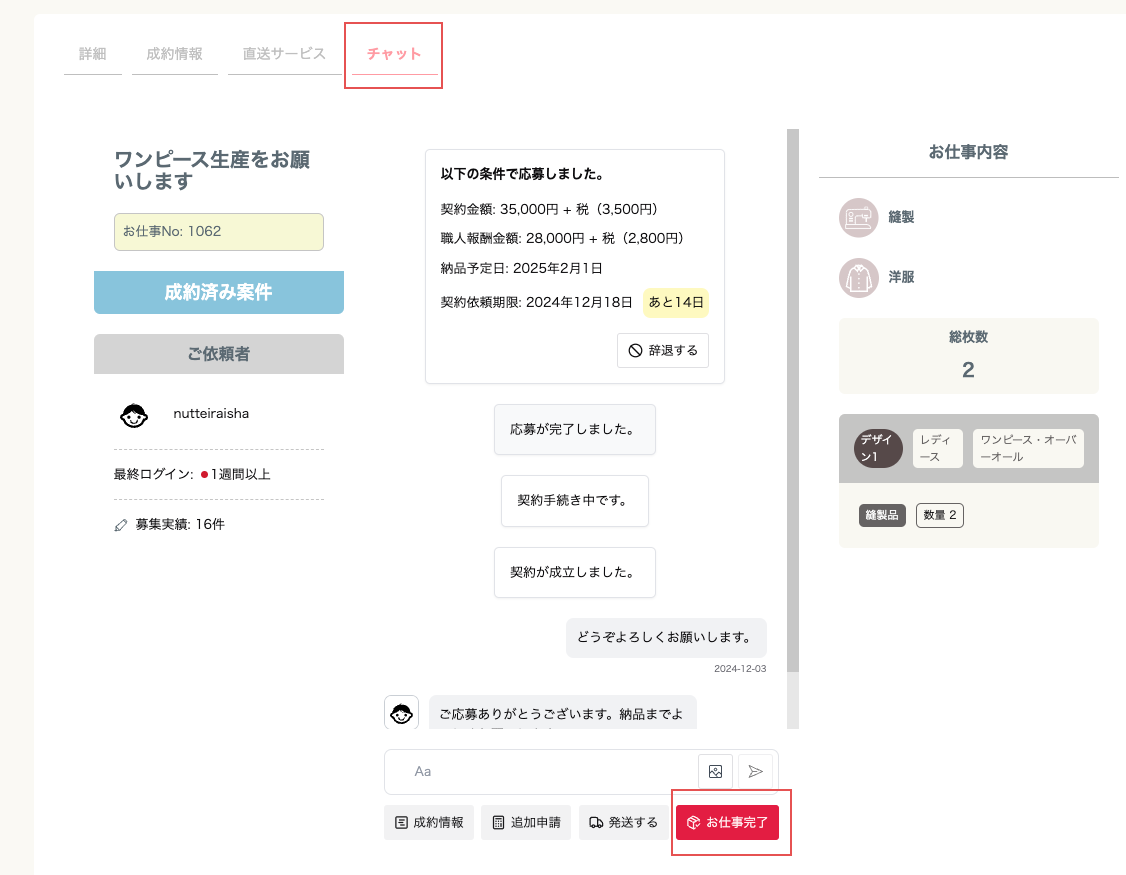Screen dimensions: 1126x875
Task: Click the pencil icon next to 募集実績
Action: click(x=121, y=525)
